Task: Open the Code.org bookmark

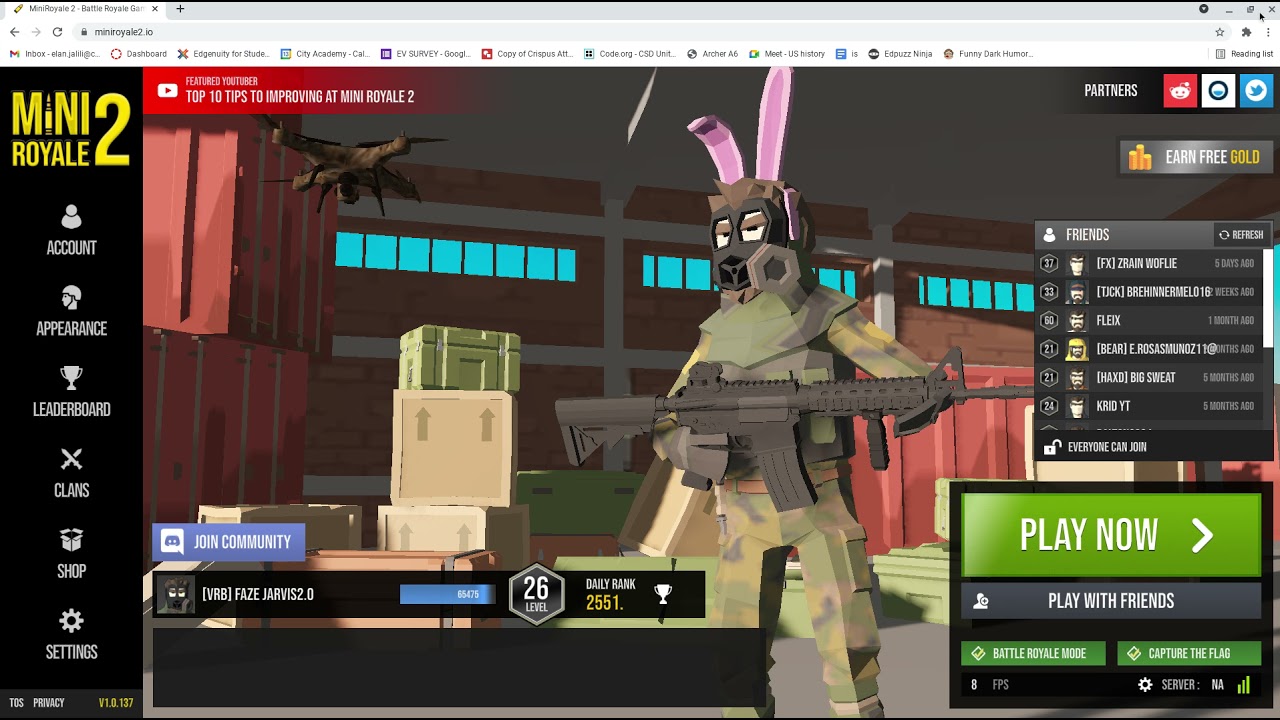Action: [x=630, y=54]
